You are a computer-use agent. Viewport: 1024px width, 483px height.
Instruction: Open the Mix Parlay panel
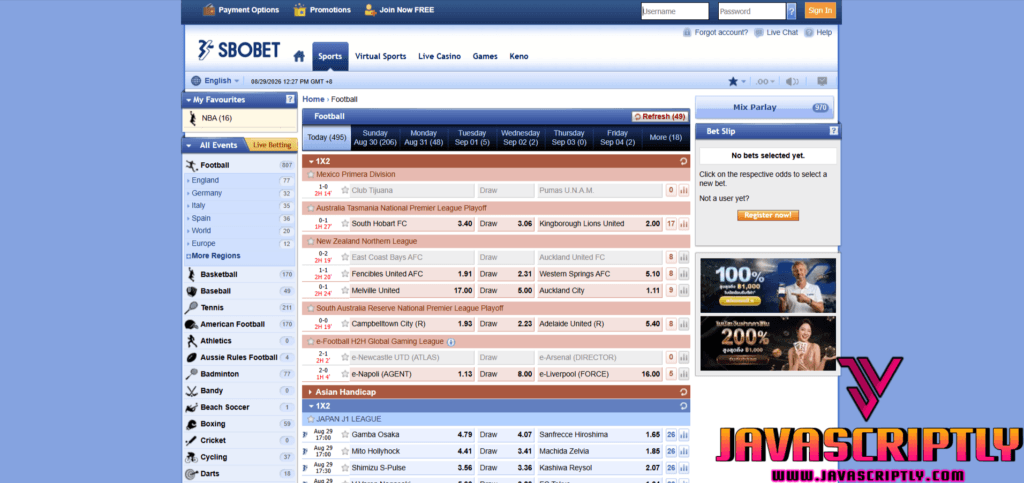coord(764,108)
